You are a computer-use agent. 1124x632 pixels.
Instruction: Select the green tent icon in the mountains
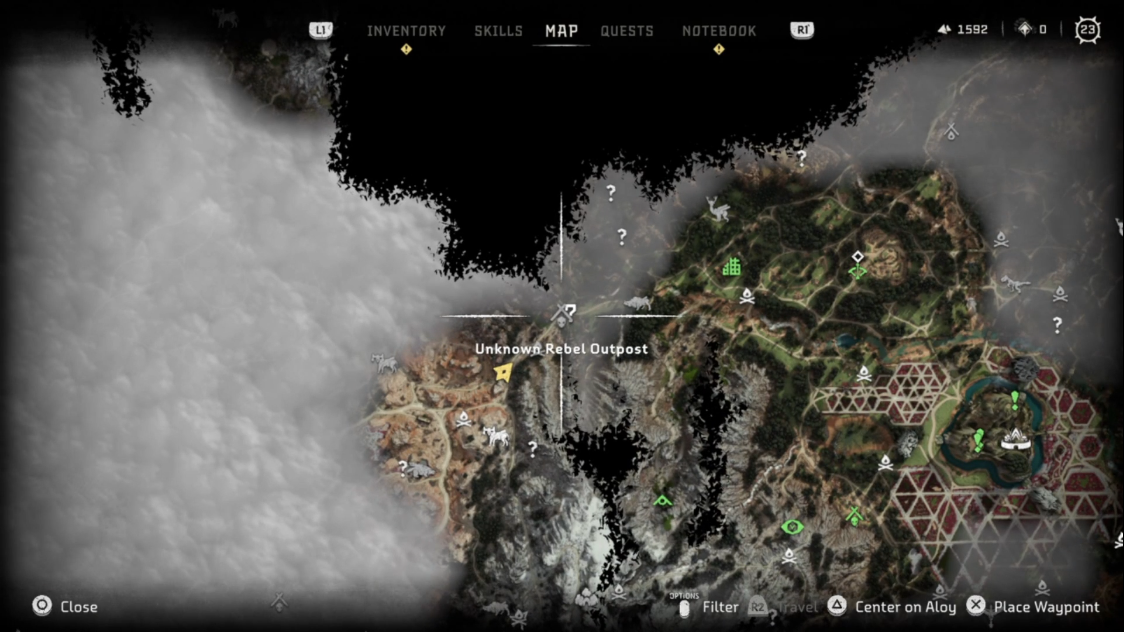663,500
